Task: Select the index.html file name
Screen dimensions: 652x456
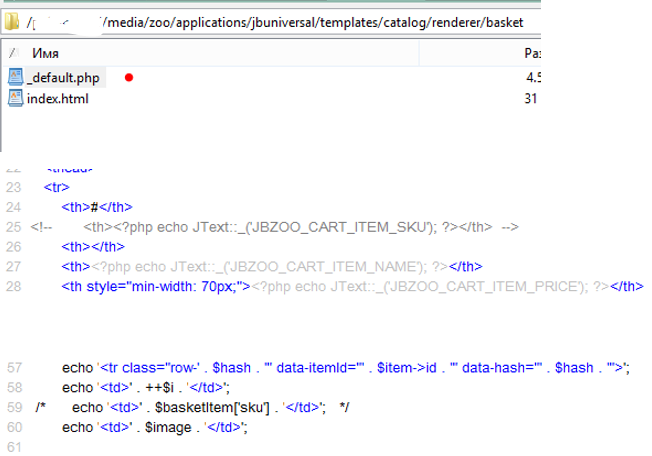Action: (58, 98)
